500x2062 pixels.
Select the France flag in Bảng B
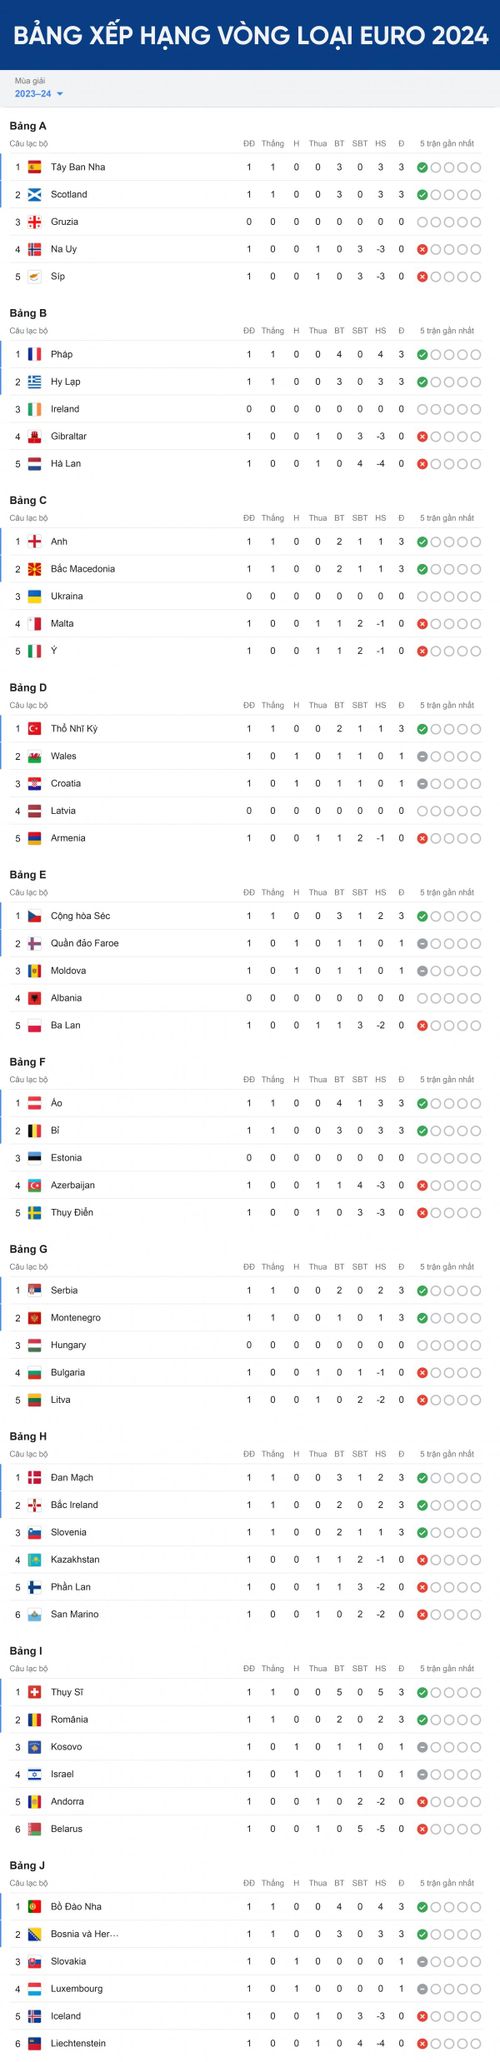point(34,354)
